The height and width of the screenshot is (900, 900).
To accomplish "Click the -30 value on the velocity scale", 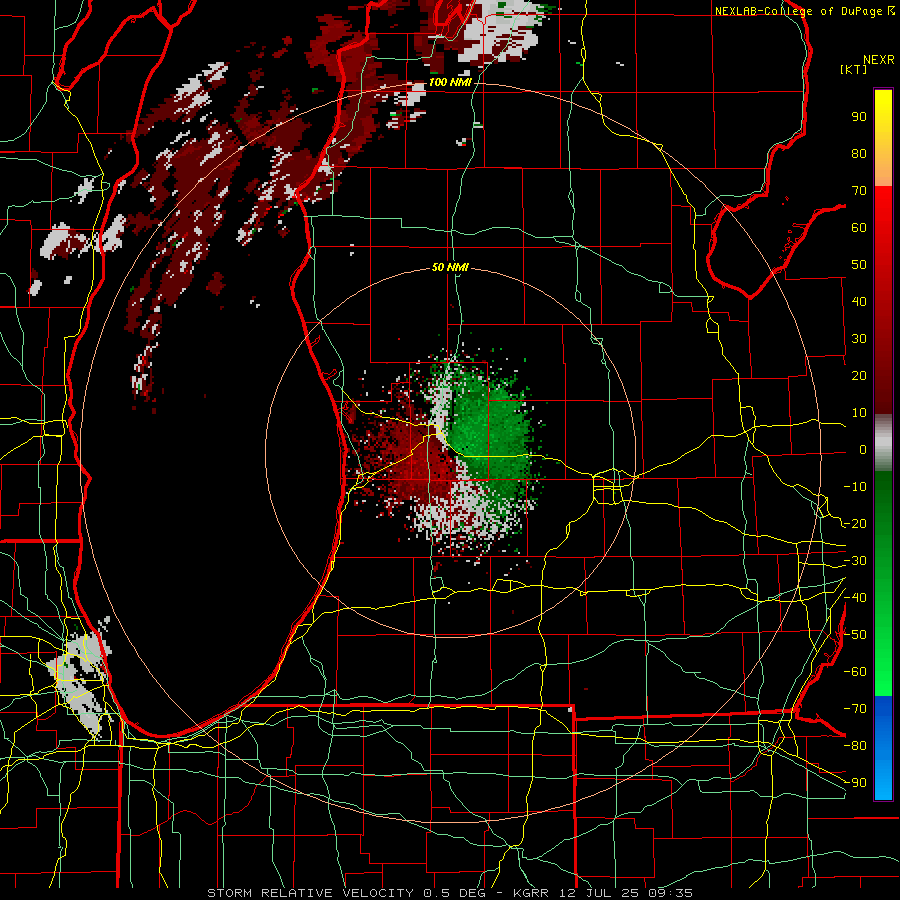I will click(855, 561).
